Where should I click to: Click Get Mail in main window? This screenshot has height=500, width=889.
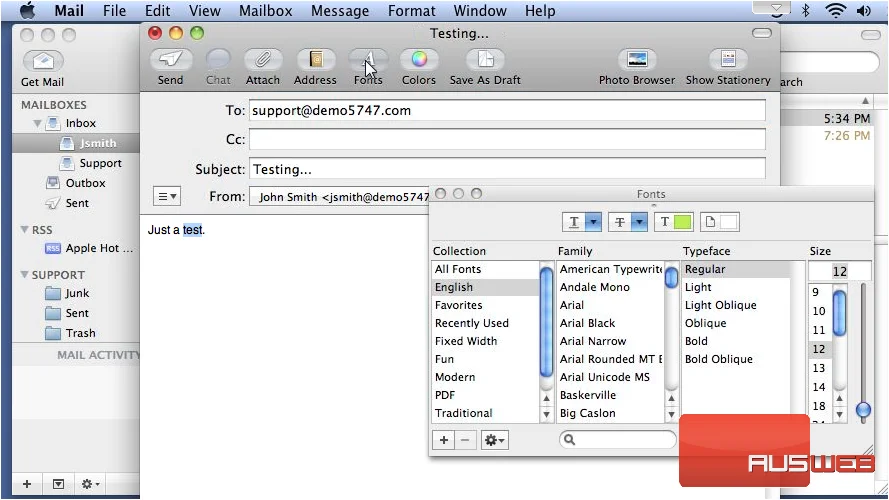pyautogui.click(x=43, y=61)
